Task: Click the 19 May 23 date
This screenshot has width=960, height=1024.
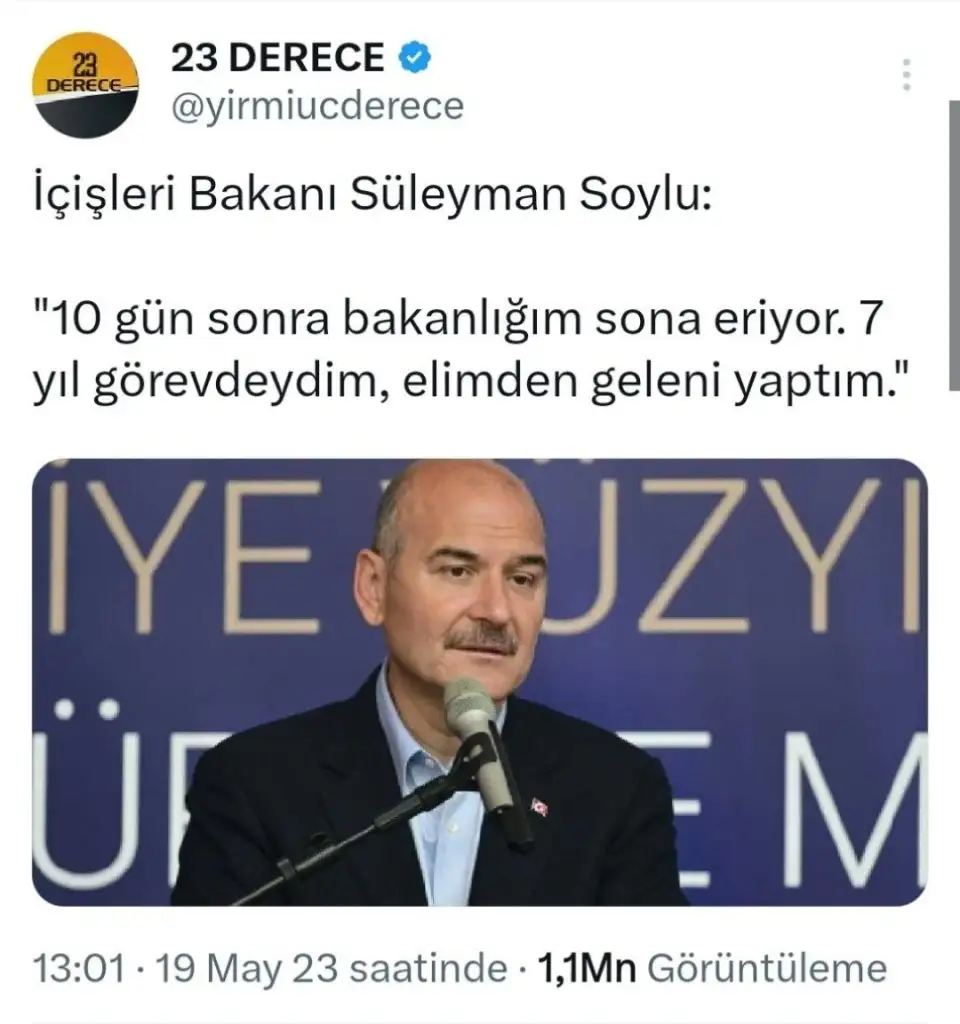Action: [x=247, y=968]
